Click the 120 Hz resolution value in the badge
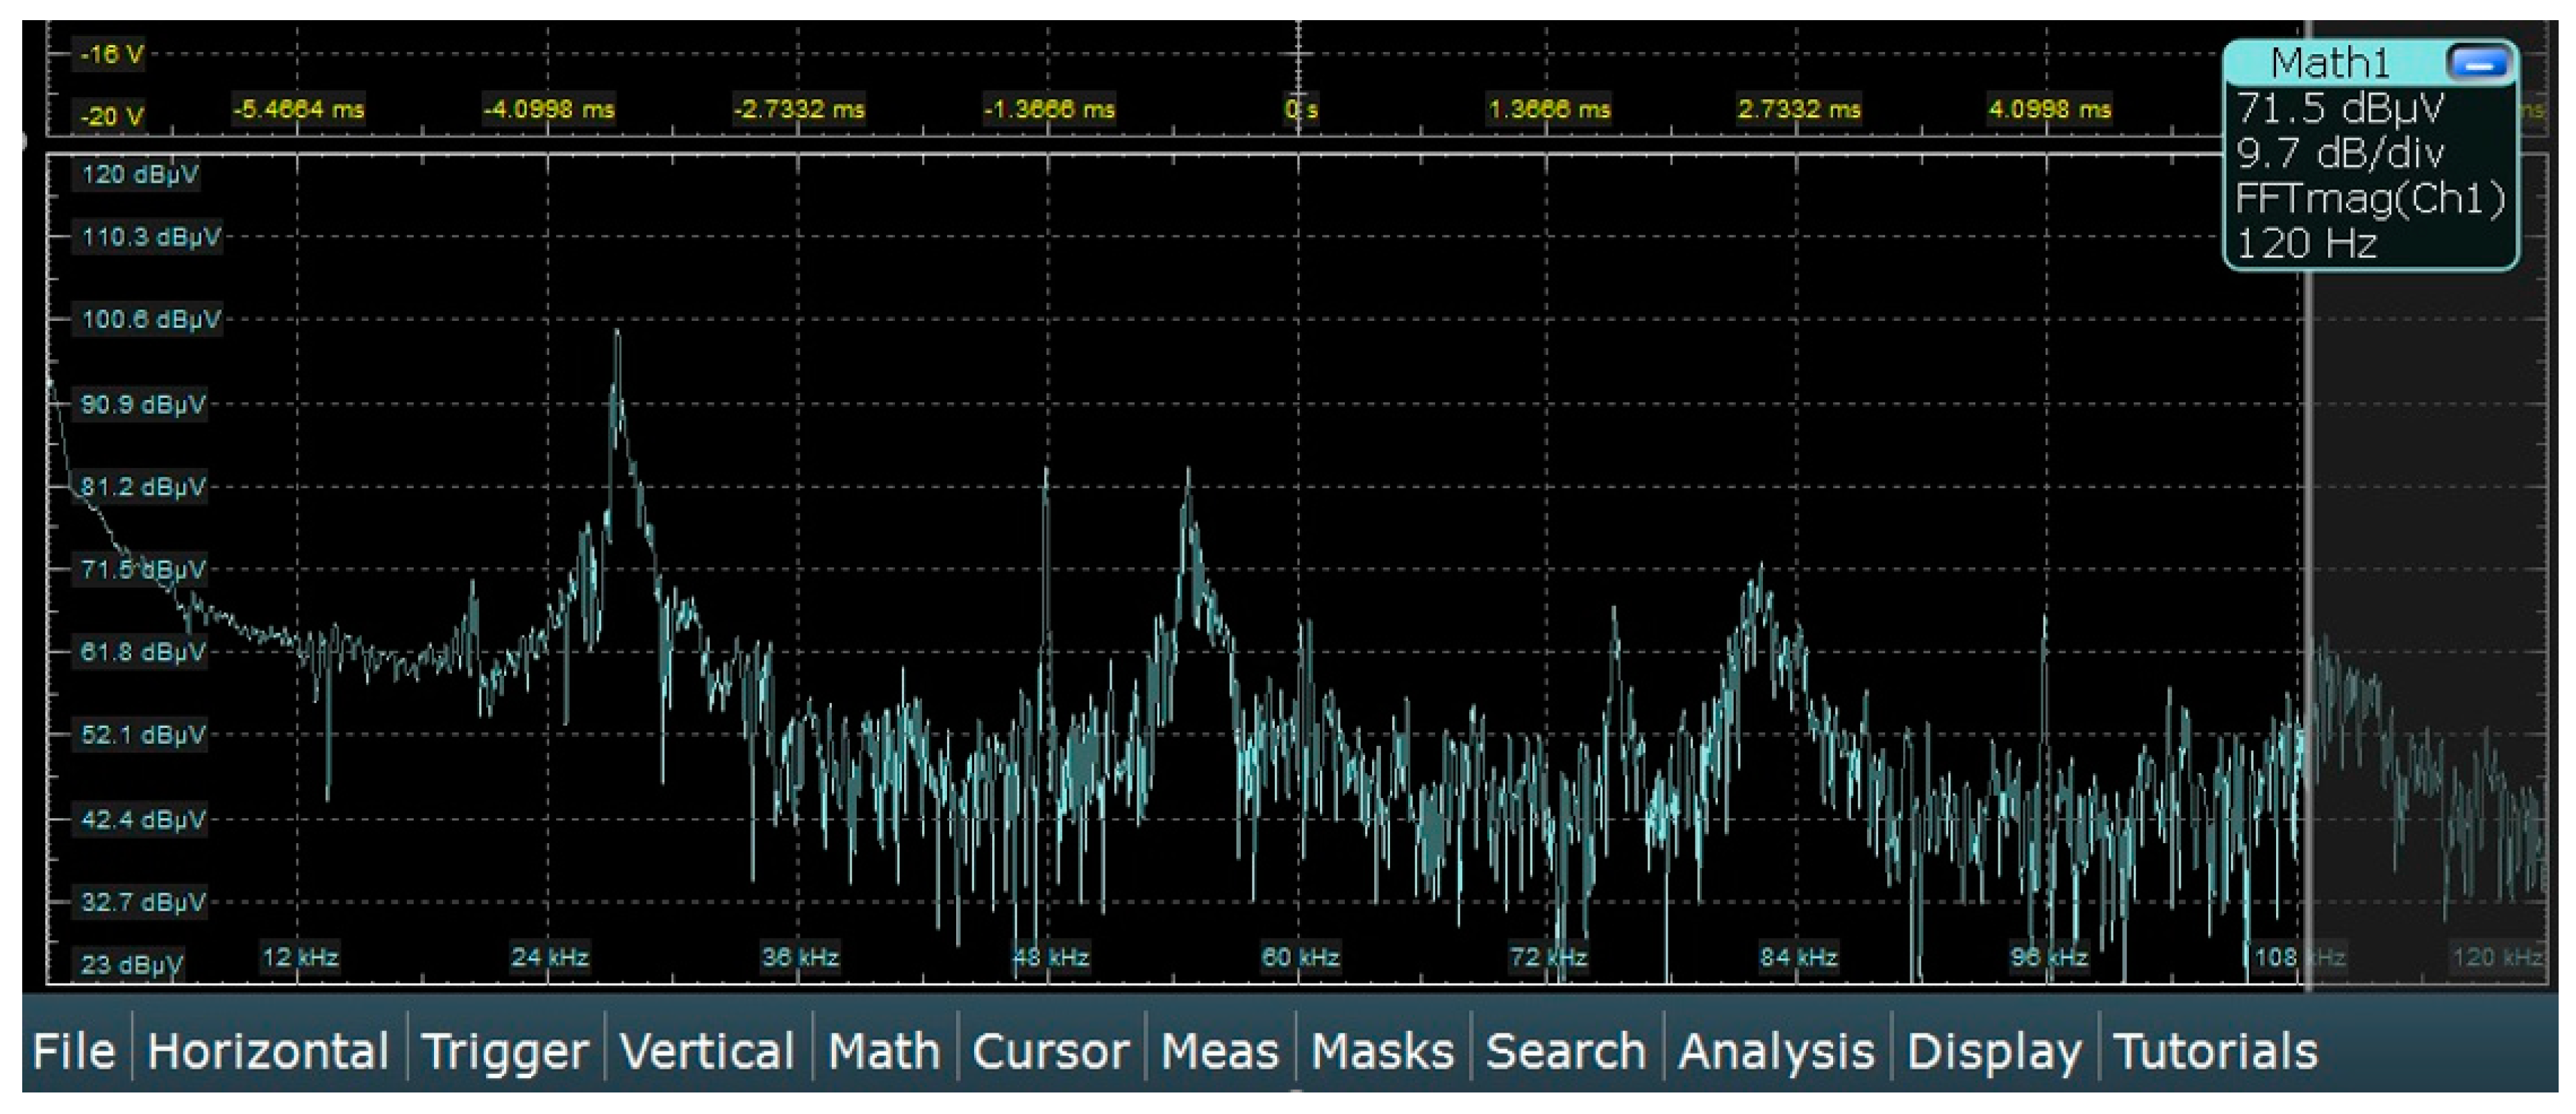This screenshot has width=2576, height=1114. point(2305,244)
